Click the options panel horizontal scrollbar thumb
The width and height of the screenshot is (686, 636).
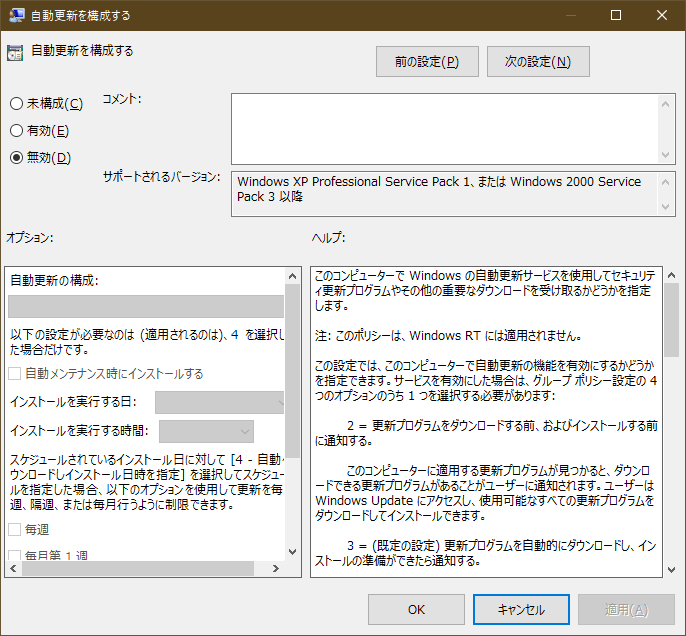click(138, 568)
